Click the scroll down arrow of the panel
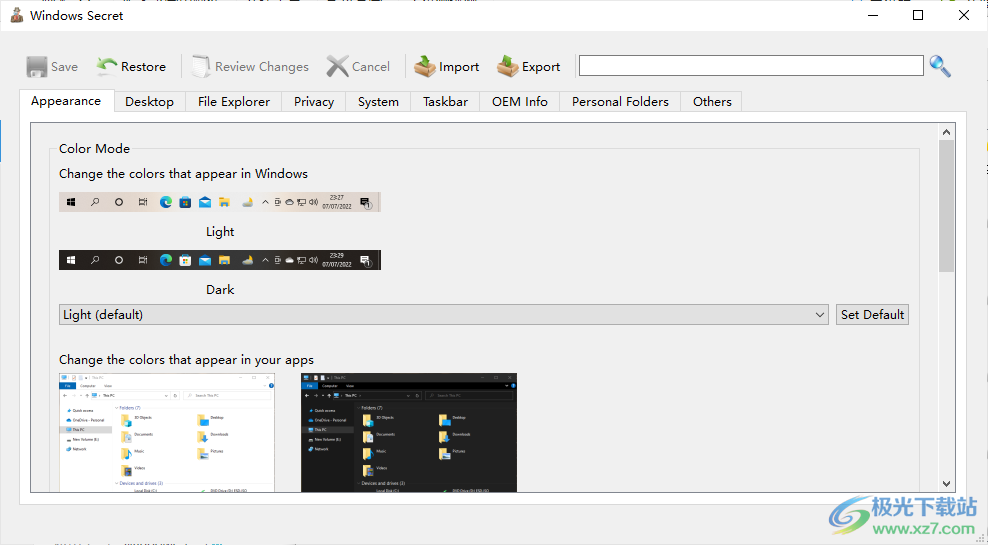The height and width of the screenshot is (545, 988). 946,484
